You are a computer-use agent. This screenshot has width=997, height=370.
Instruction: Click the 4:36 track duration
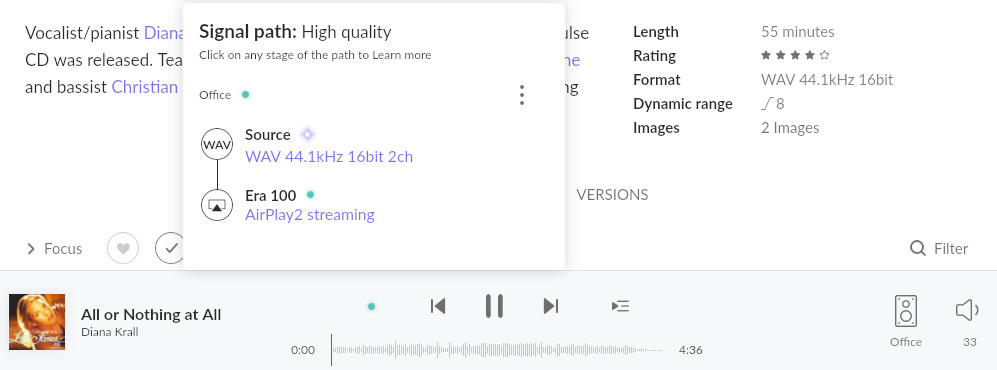691,350
